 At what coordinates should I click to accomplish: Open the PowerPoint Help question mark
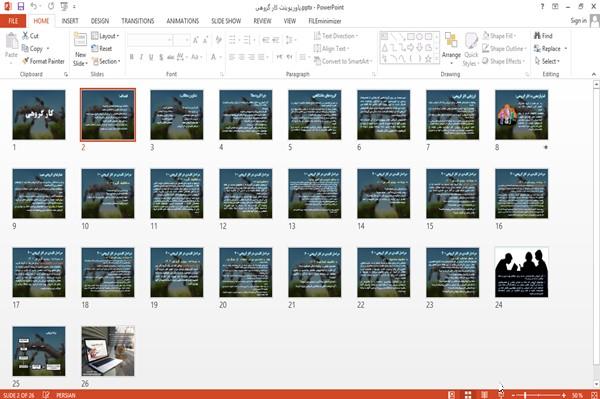(x=542, y=7)
